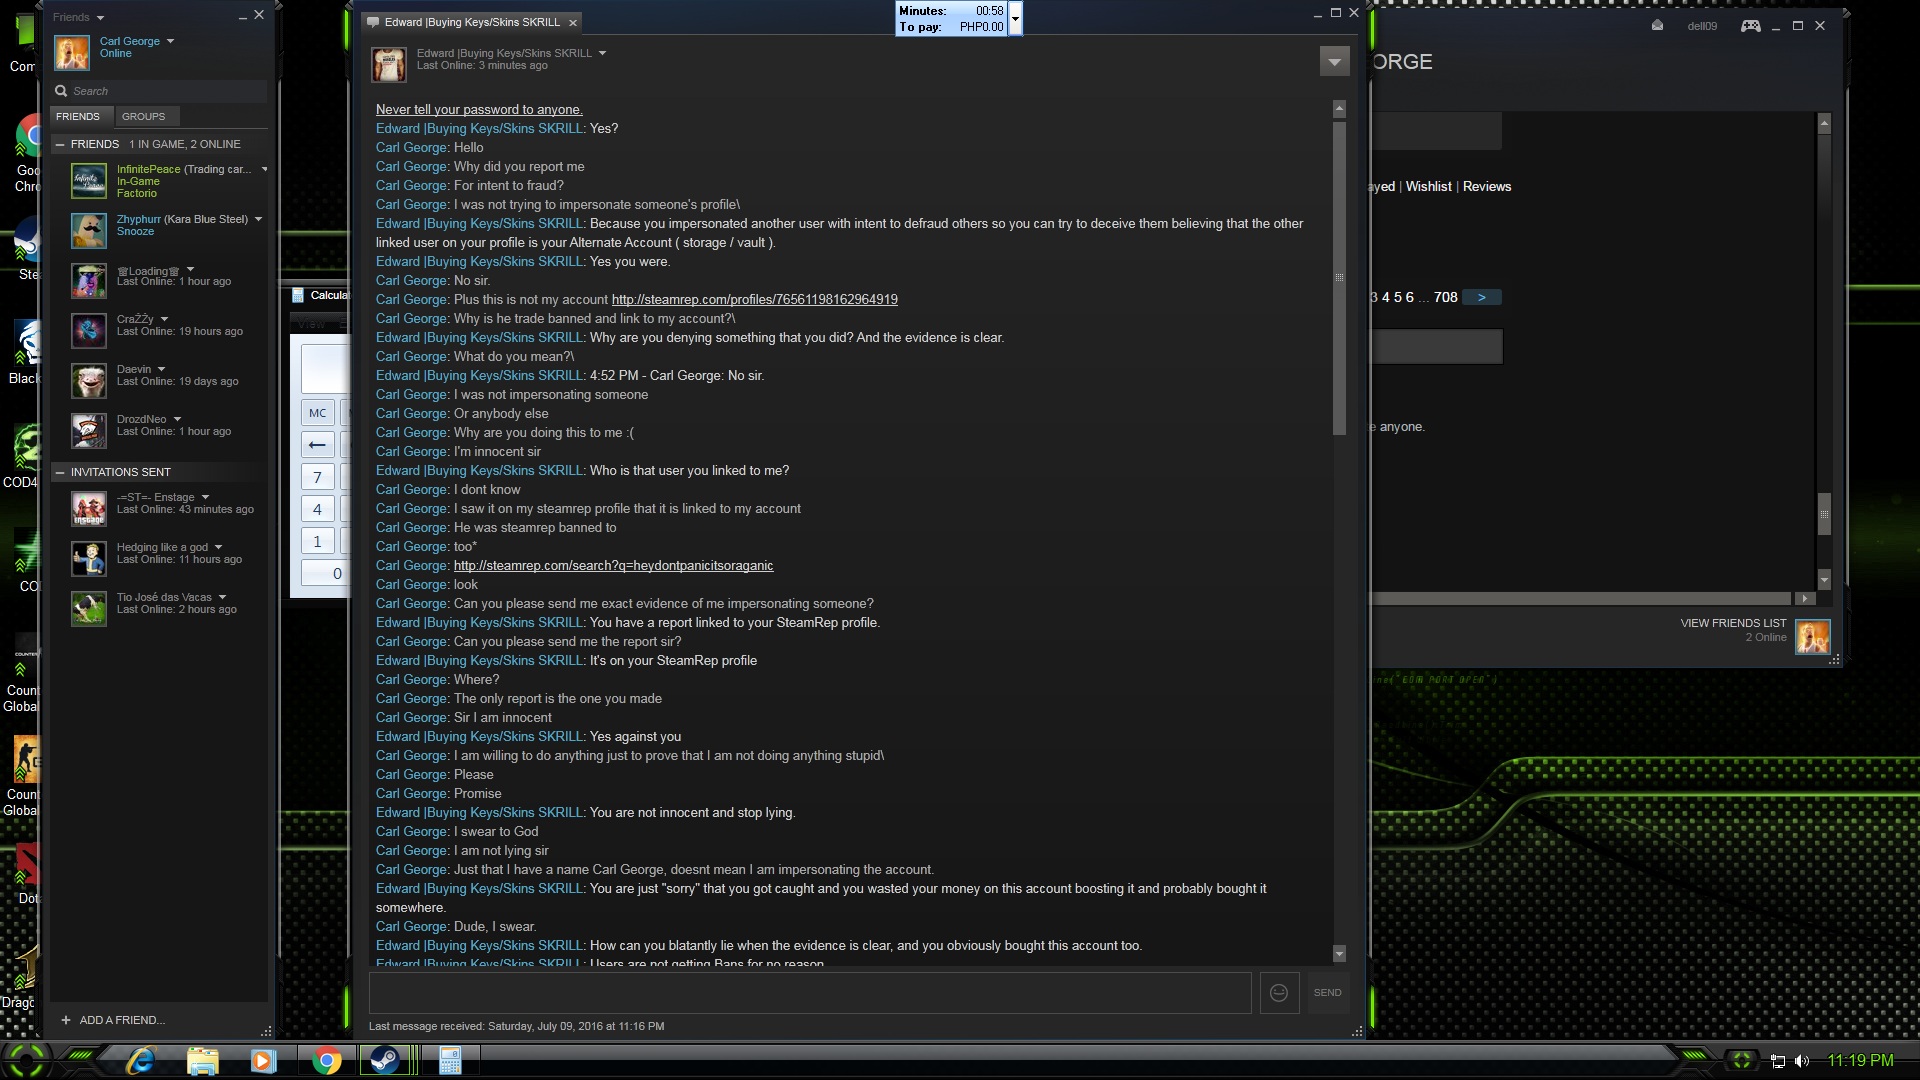Collapse the Invitations Sent section
This screenshot has height=1080, width=1920.
click(x=60, y=472)
